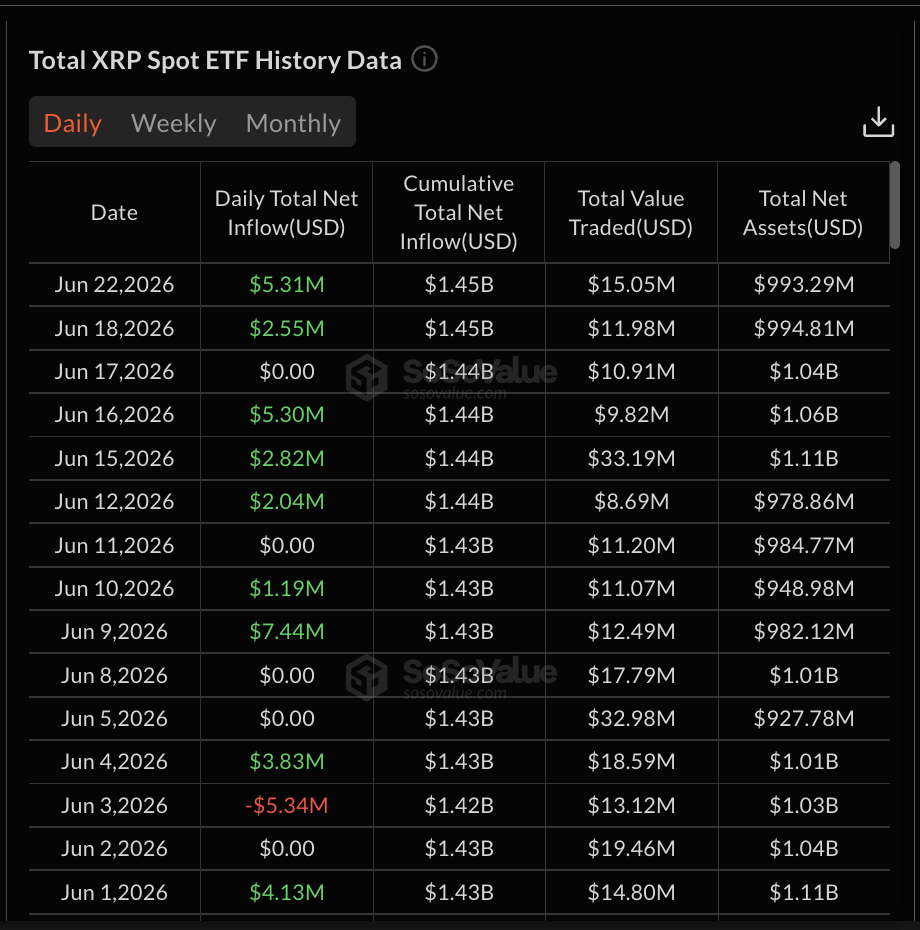Click the $5.30M net inflow value
Viewport: 920px width, 930px height.
click(286, 415)
